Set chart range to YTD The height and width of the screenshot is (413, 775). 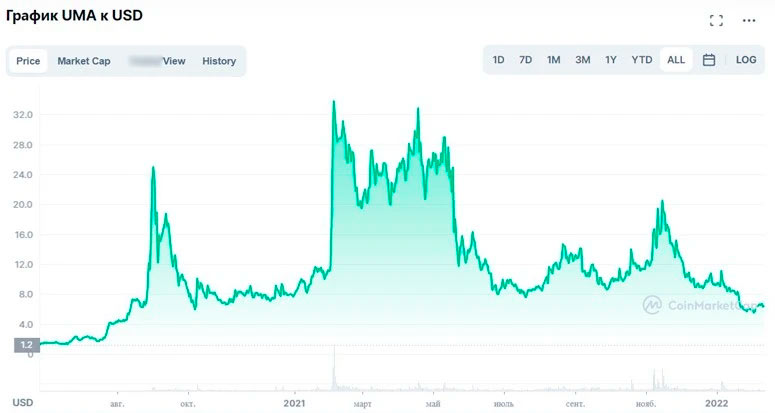coord(641,60)
